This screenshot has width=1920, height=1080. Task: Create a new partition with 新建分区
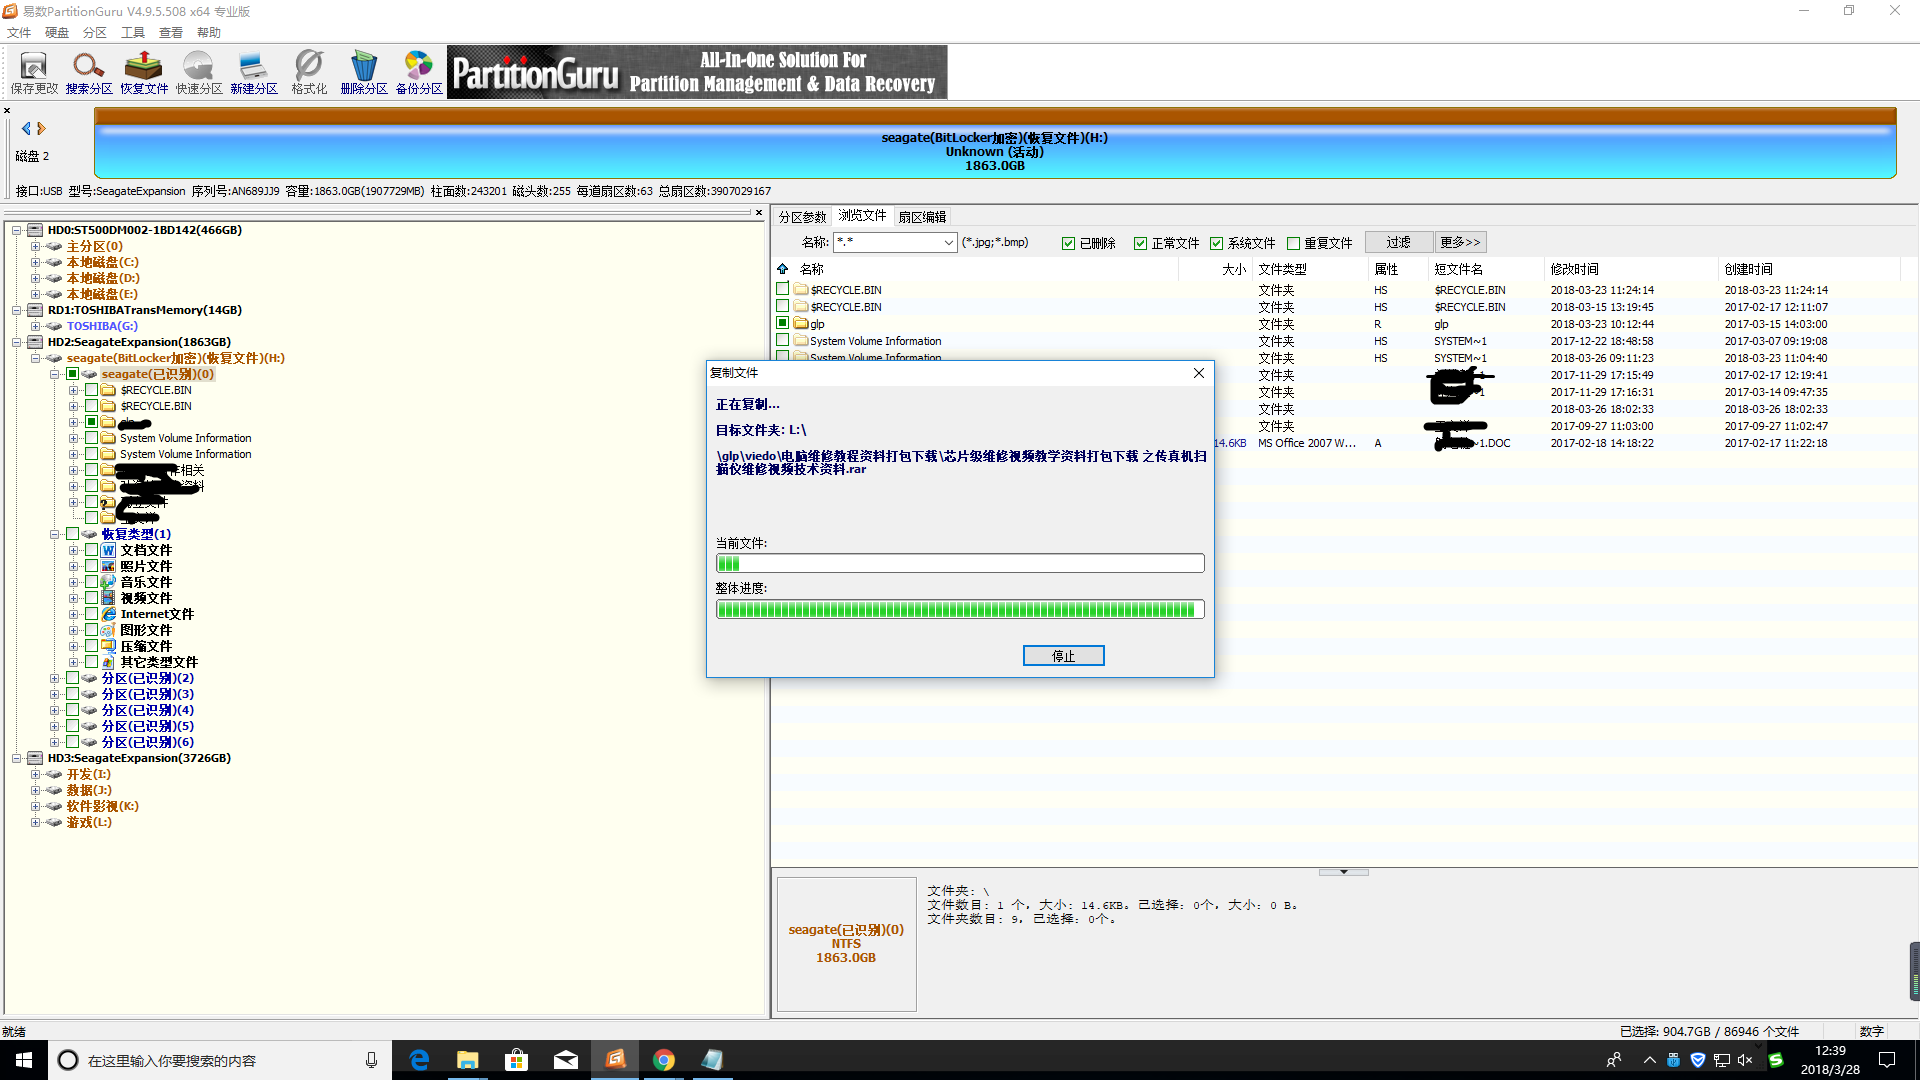[254, 73]
